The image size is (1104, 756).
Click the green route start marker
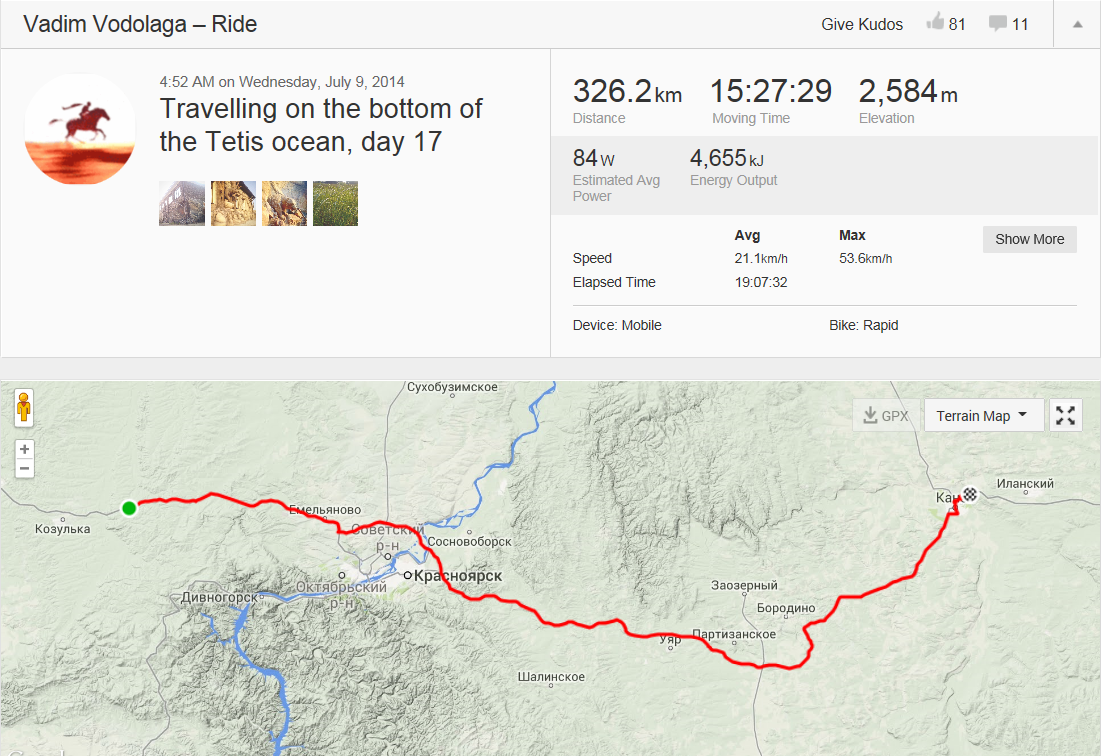[129, 508]
